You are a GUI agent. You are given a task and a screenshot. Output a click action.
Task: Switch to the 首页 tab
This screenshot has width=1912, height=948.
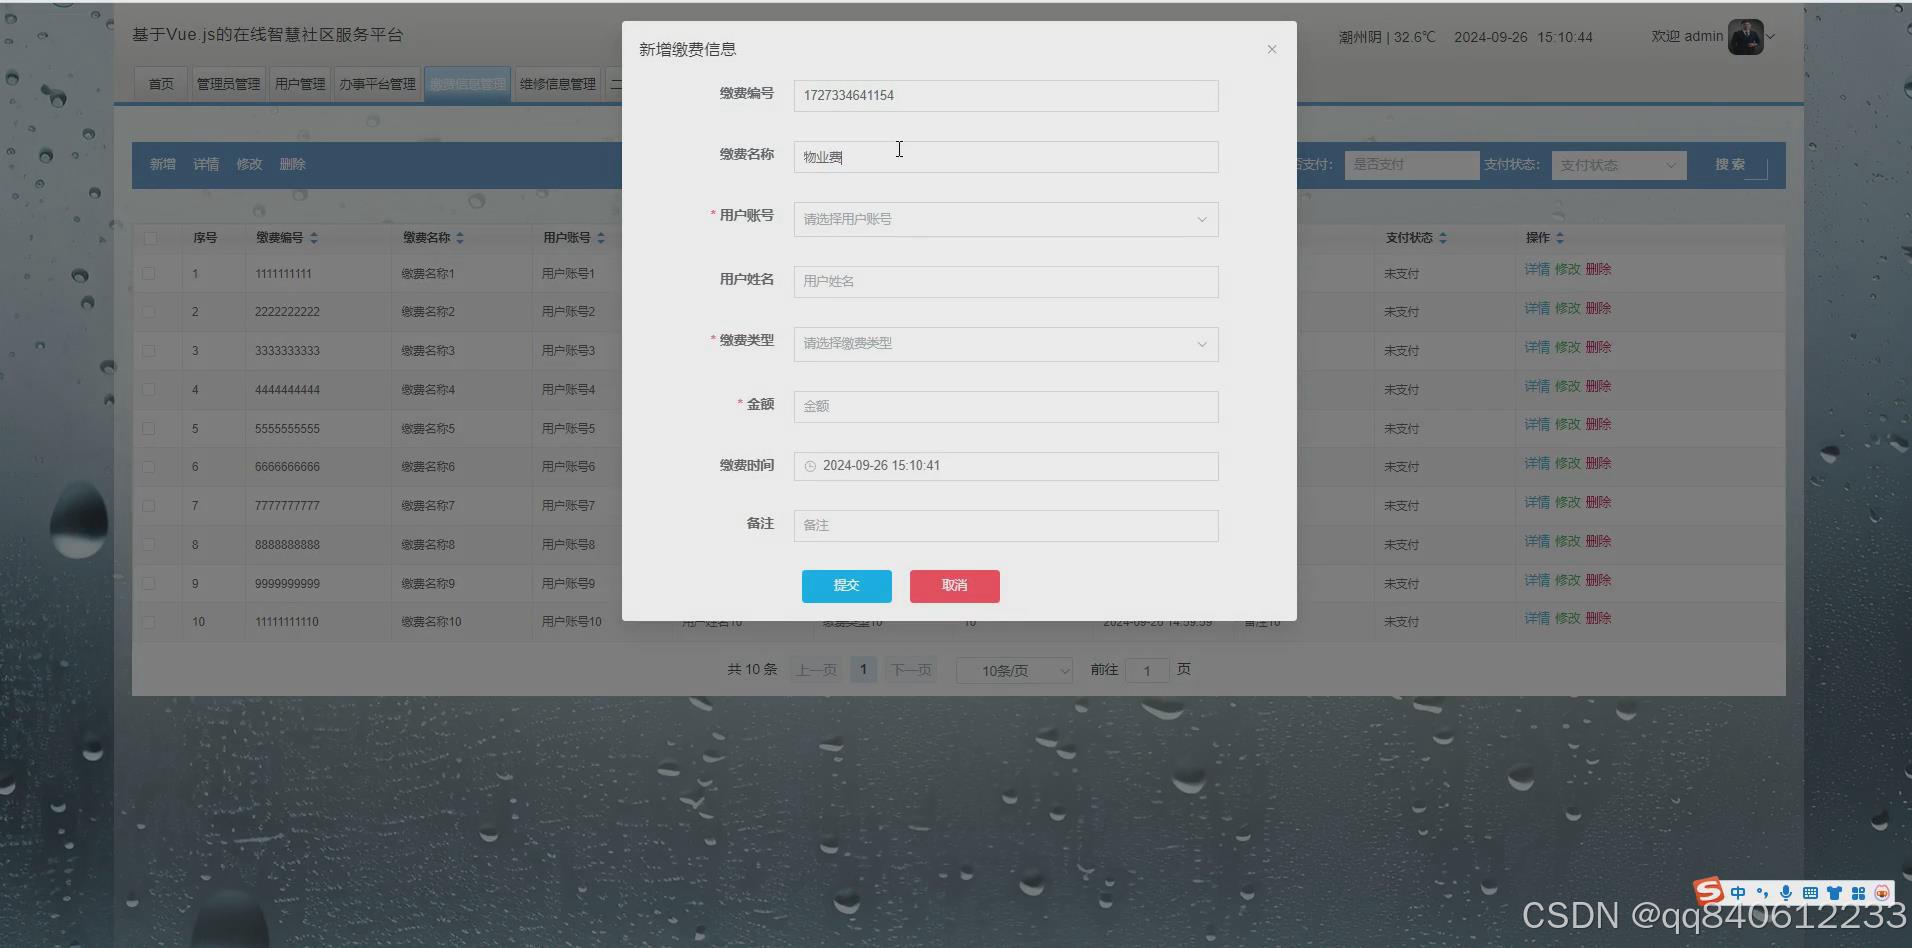click(x=161, y=84)
